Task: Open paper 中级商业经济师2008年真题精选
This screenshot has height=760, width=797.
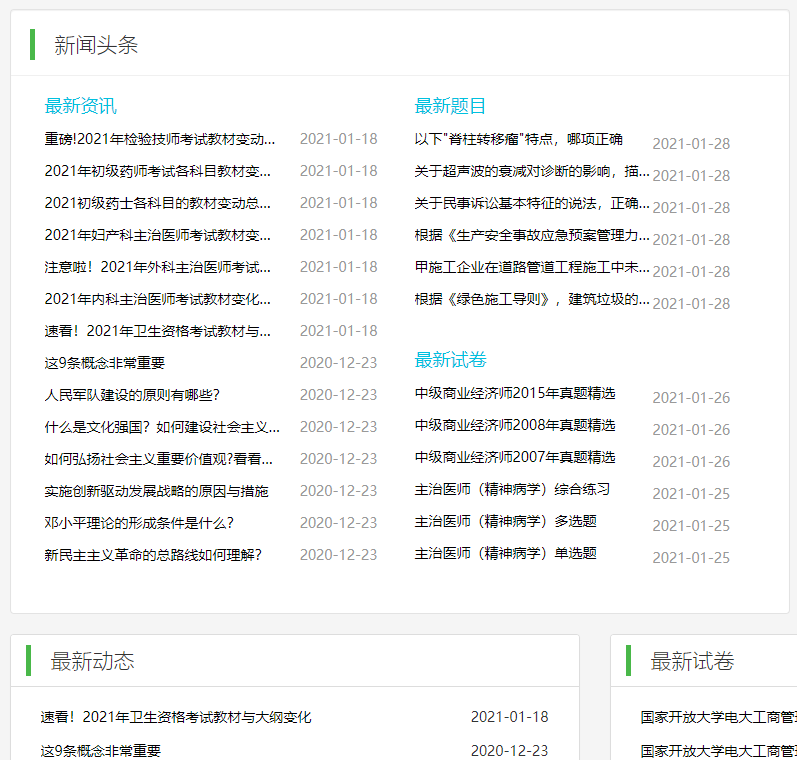Action: tap(515, 425)
